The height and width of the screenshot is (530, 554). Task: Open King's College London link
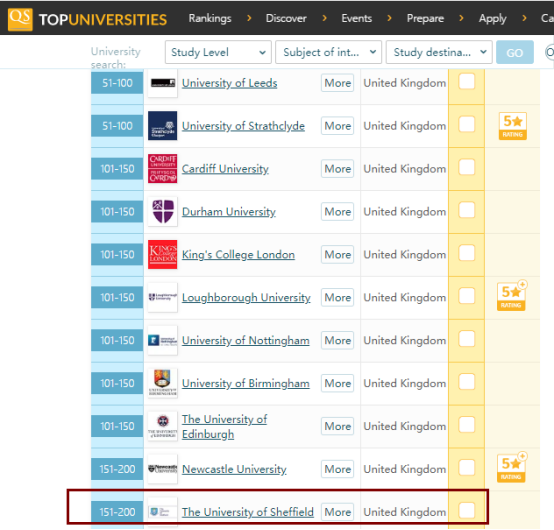[x=238, y=255]
